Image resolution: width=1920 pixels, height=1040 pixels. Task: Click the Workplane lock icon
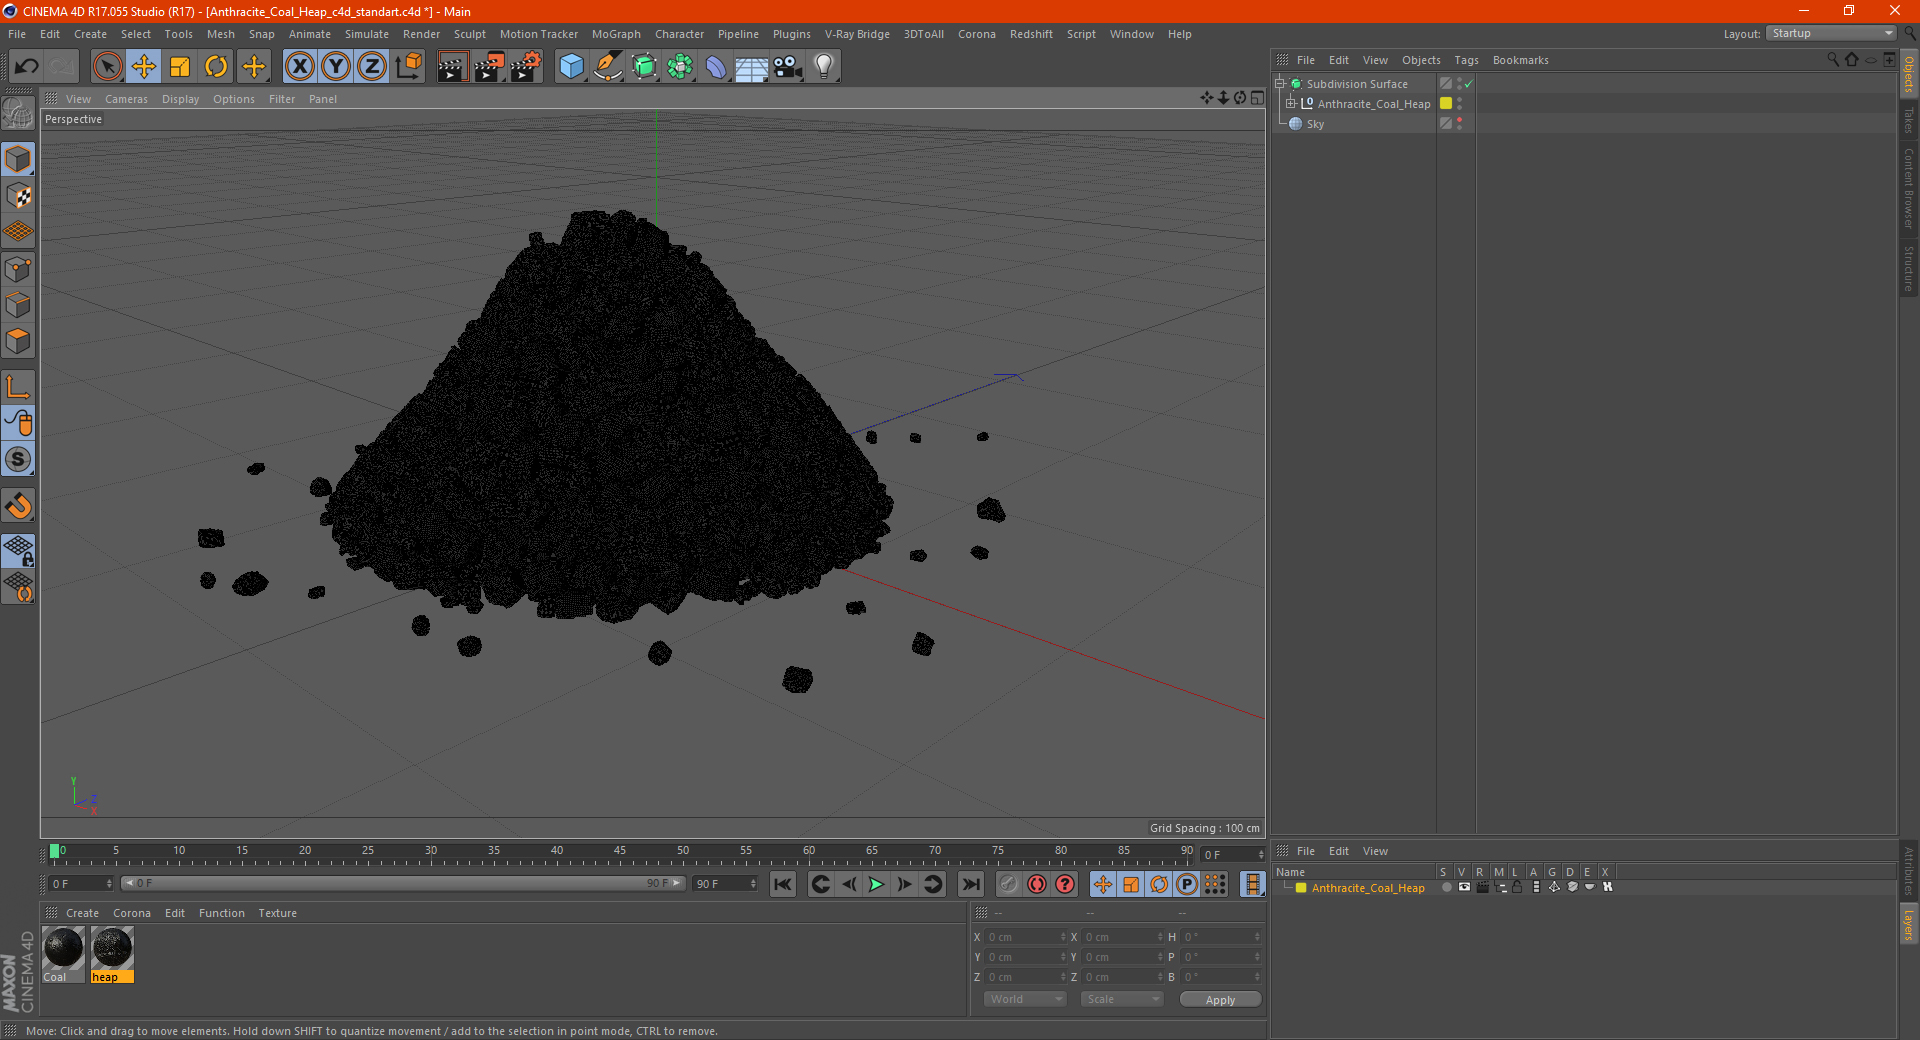point(18,550)
